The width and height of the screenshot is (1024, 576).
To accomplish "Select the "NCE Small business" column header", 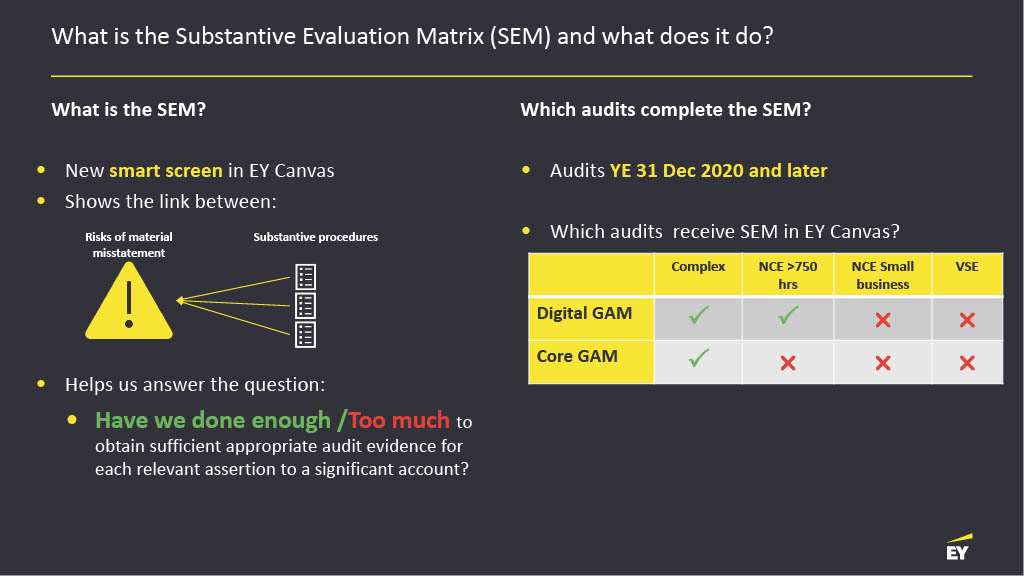I will click(x=883, y=275).
